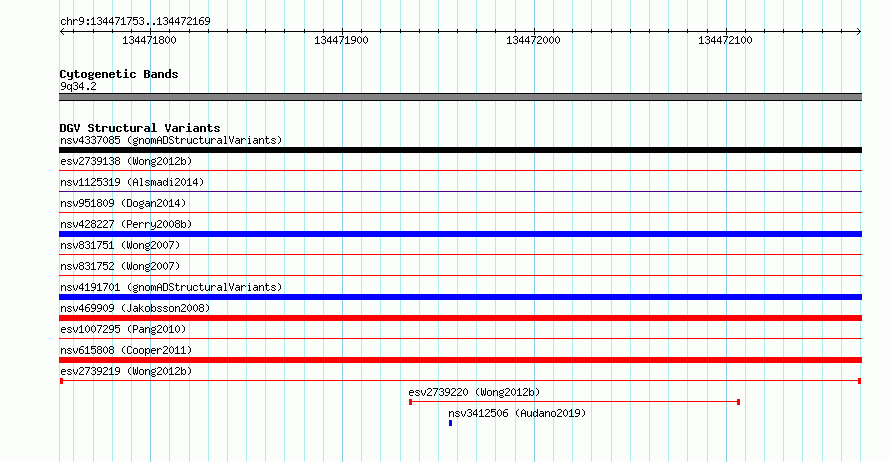This screenshot has height=462, width=890.
Task: Select esv1007295 (Pang2010) label
Action: click(x=123, y=329)
